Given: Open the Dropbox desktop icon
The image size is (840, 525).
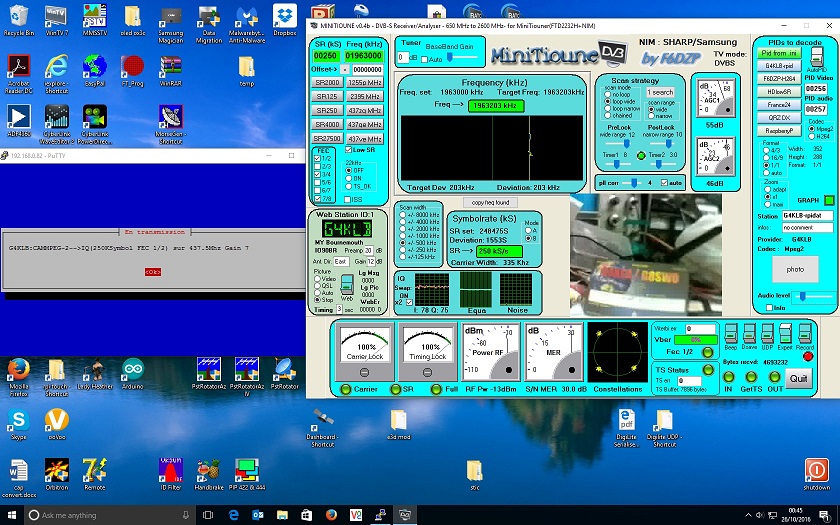Looking at the screenshot, I should 285,20.
